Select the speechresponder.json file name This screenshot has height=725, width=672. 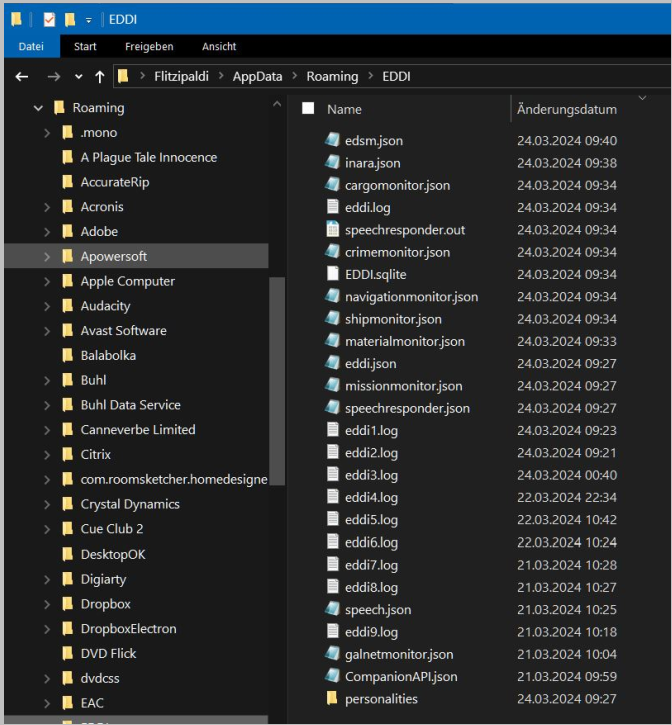(x=407, y=408)
